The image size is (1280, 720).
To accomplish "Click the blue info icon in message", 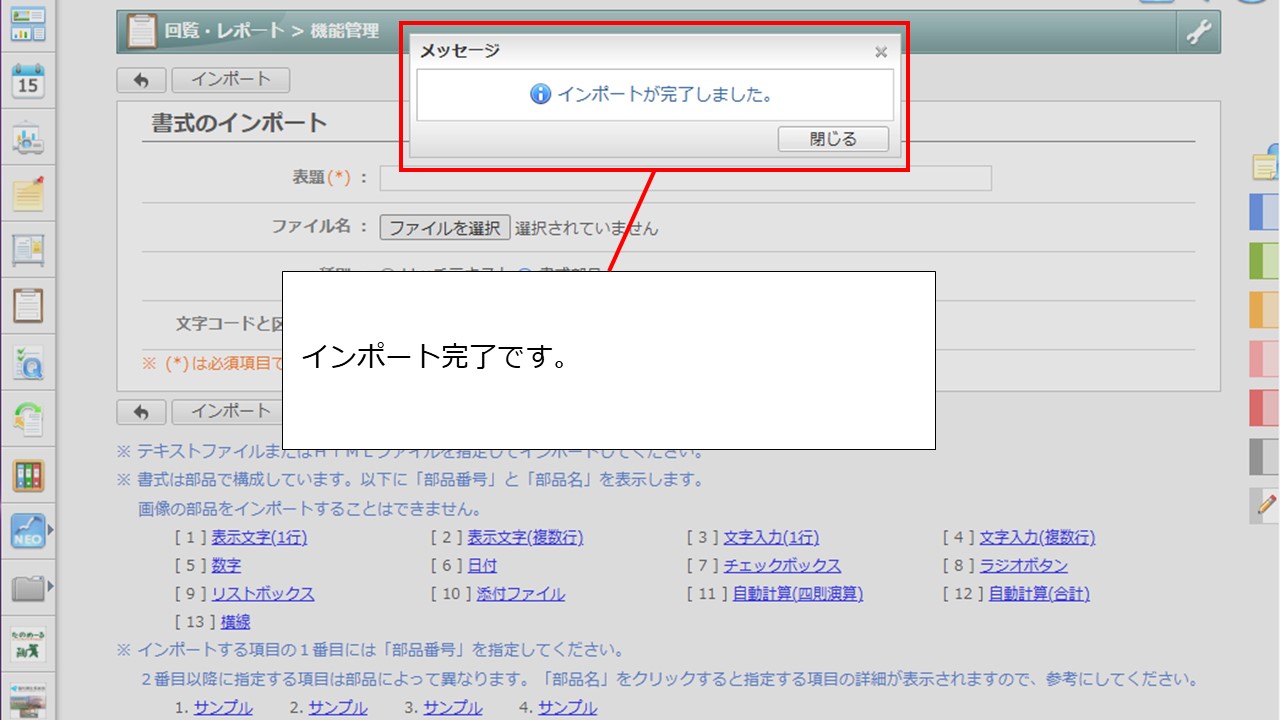I will 540,95.
